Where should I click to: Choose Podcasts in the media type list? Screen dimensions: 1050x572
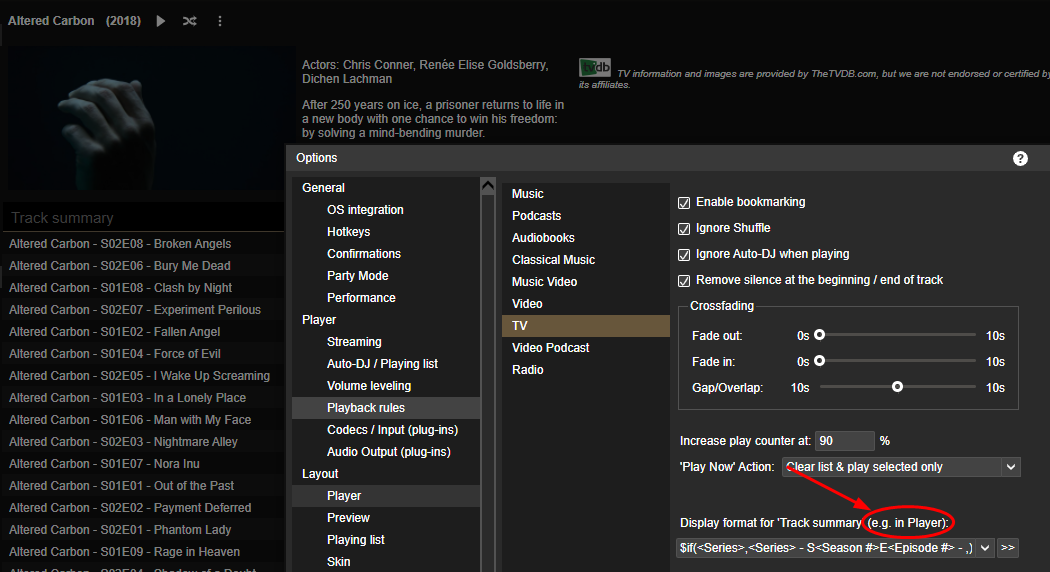pos(537,216)
